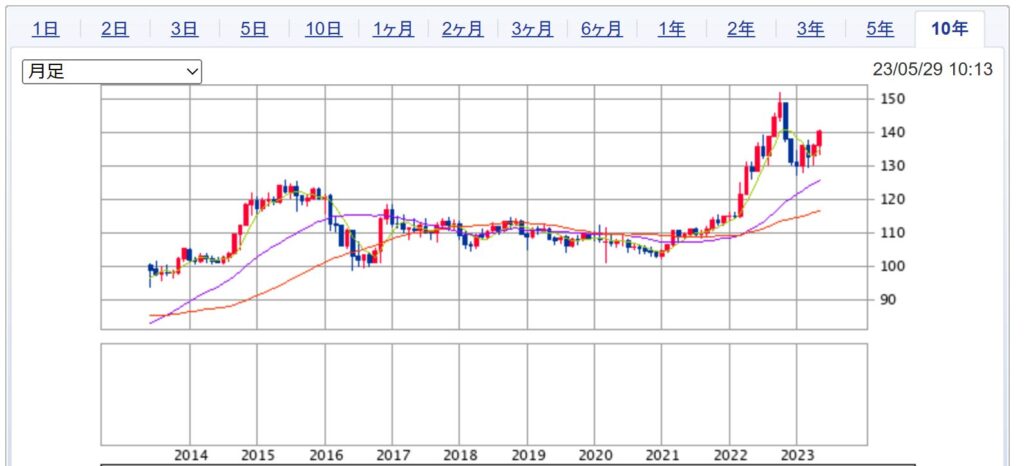Switch to the 1日 chart range tab
This screenshot has width=1024, height=466.
point(45,29)
